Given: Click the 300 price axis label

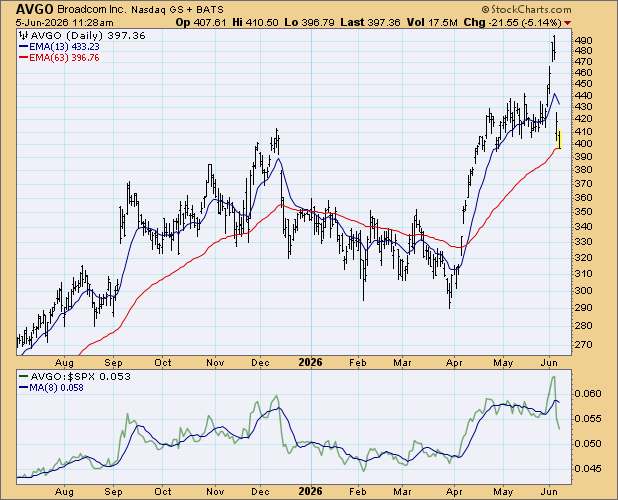Looking at the screenshot, I should [583, 290].
